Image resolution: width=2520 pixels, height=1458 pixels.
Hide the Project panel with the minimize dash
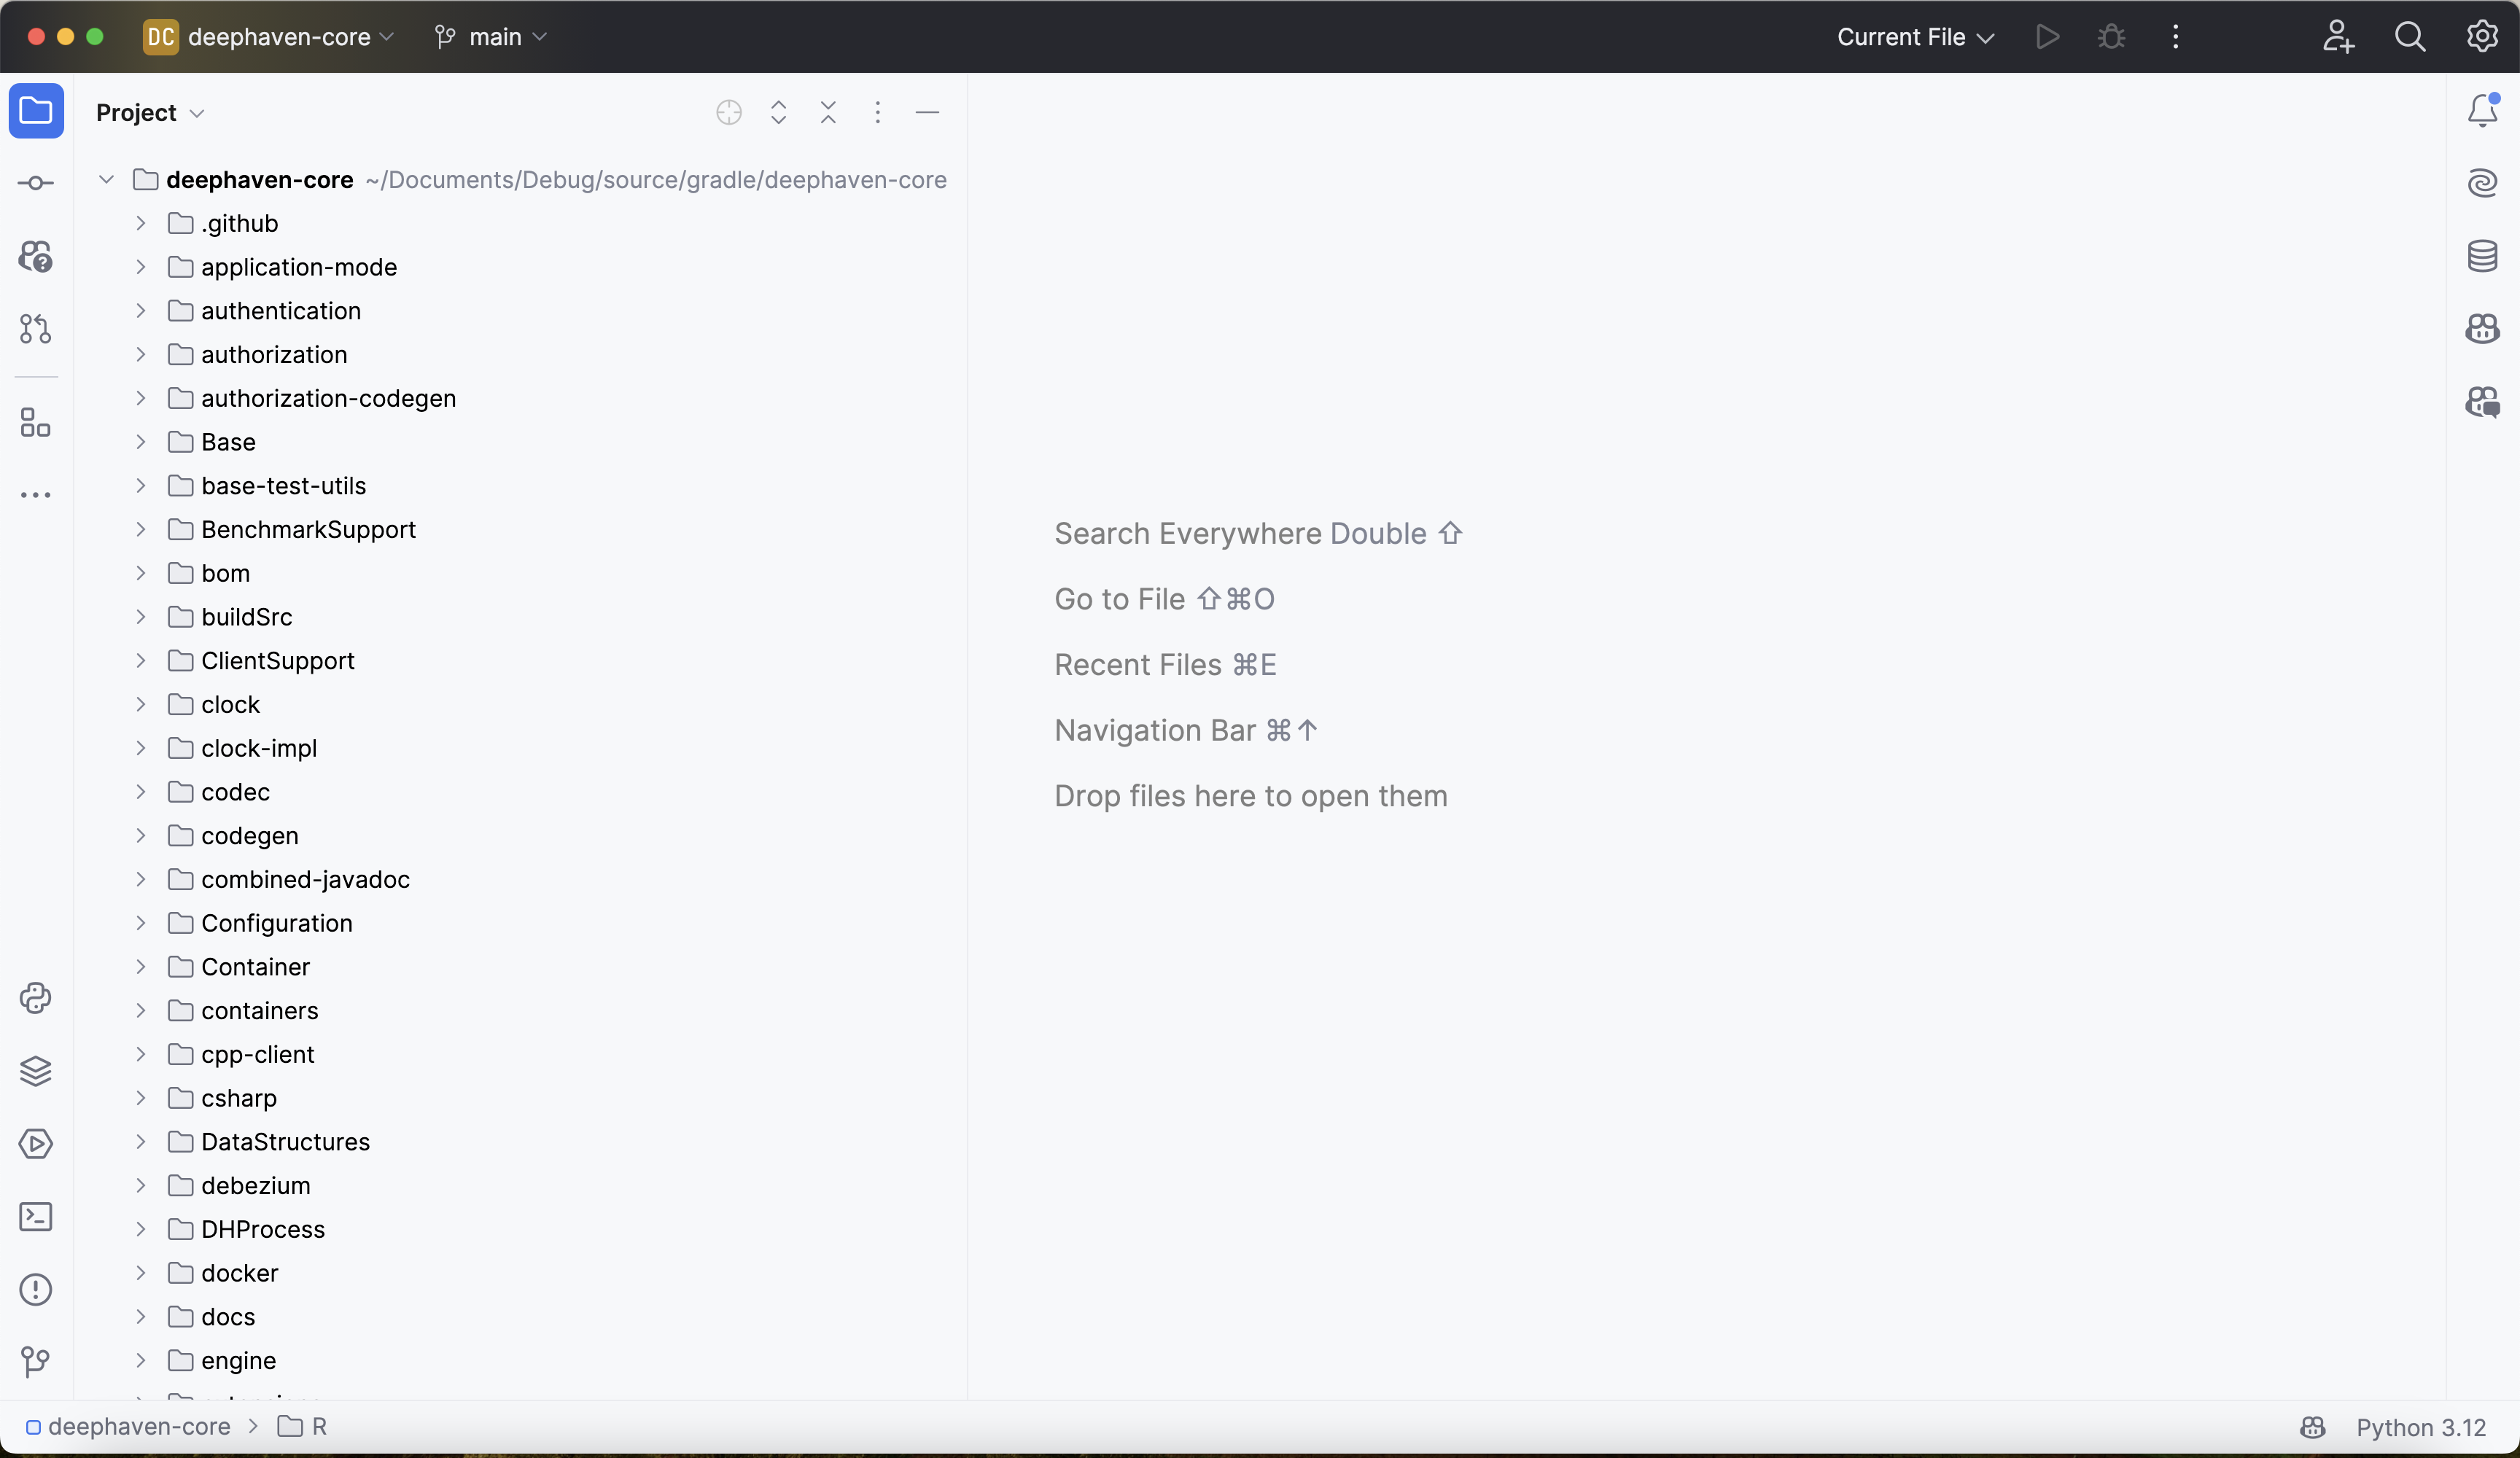coord(927,113)
